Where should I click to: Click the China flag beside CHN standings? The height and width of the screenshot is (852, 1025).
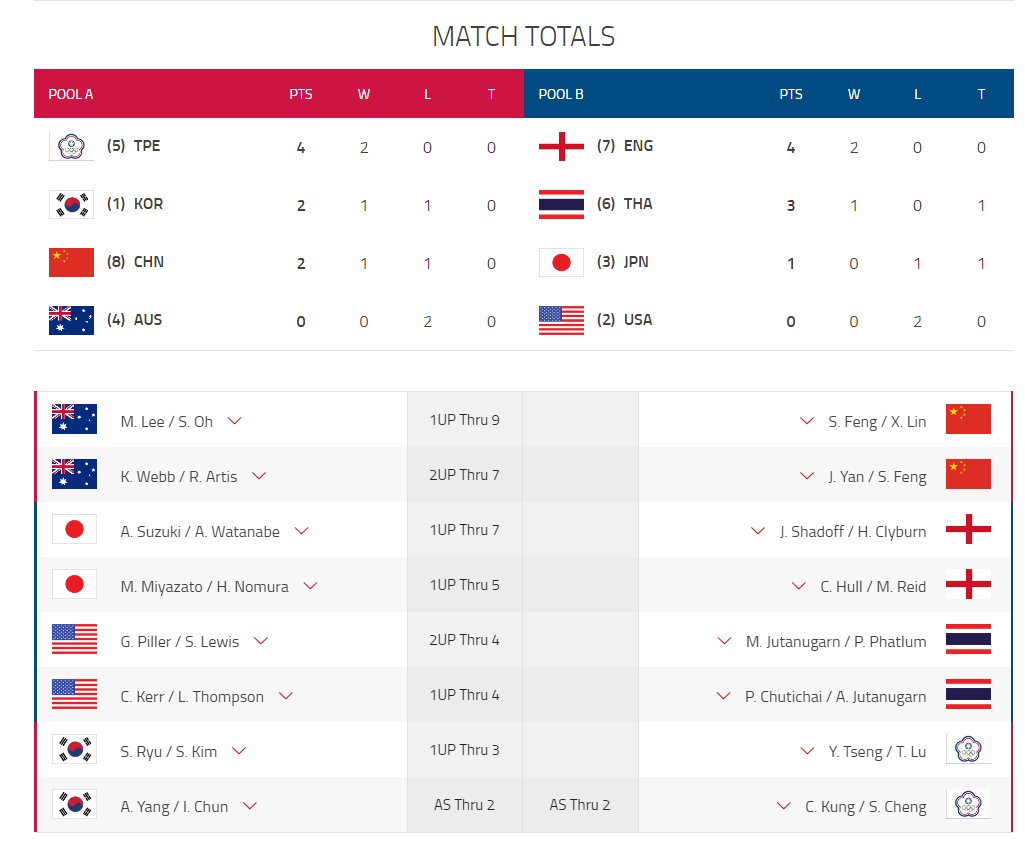click(x=71, y=262)
